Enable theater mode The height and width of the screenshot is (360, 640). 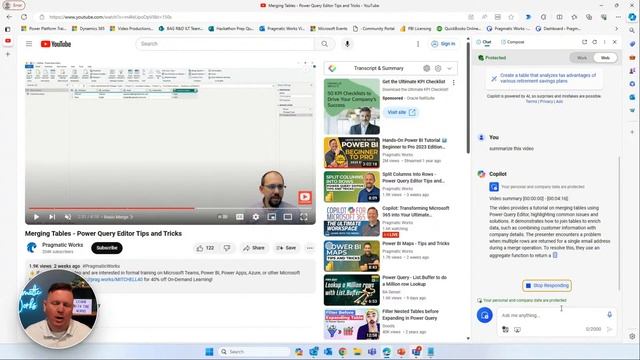(x=288, y=217)
